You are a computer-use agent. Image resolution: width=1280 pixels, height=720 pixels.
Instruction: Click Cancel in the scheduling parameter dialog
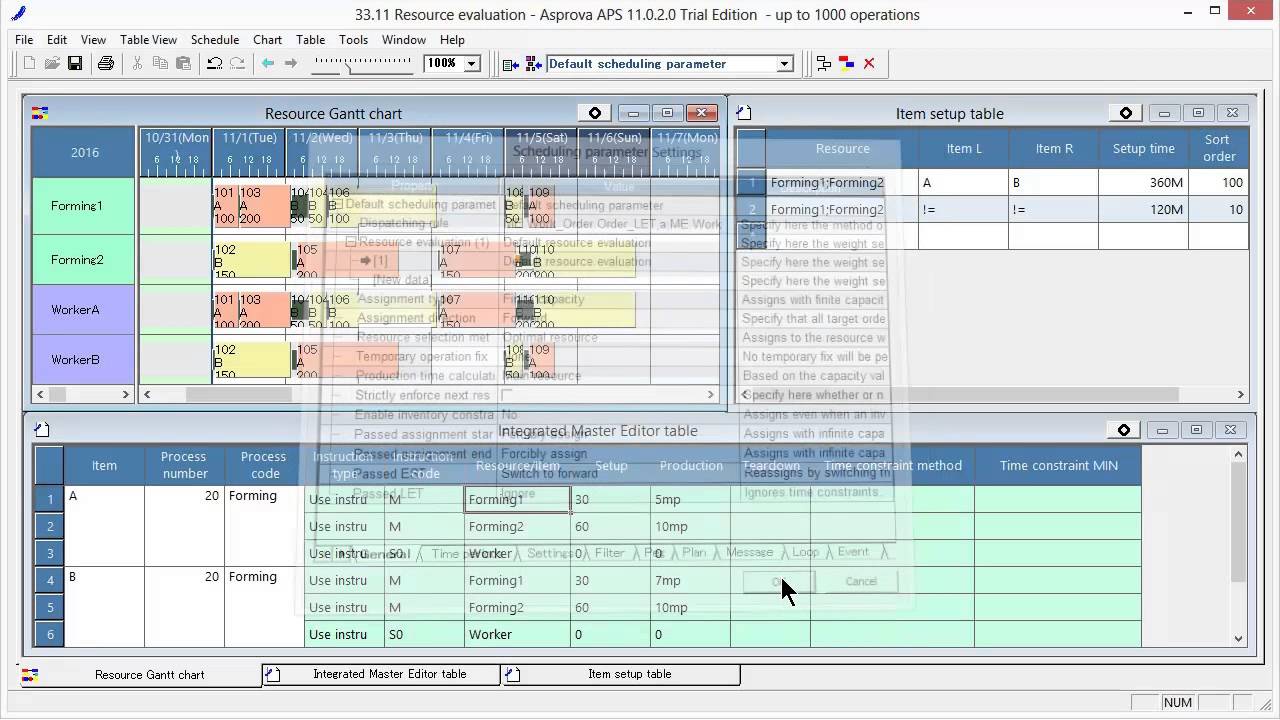point(861,581)
